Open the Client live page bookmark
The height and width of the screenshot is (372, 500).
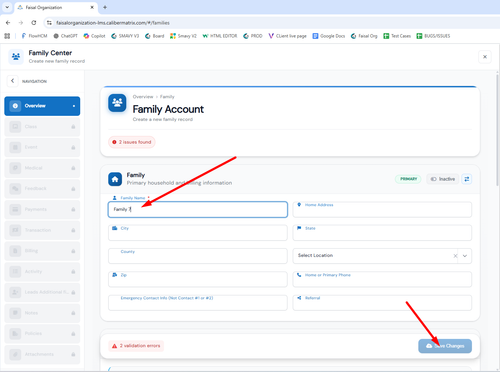tap(287, 36)
